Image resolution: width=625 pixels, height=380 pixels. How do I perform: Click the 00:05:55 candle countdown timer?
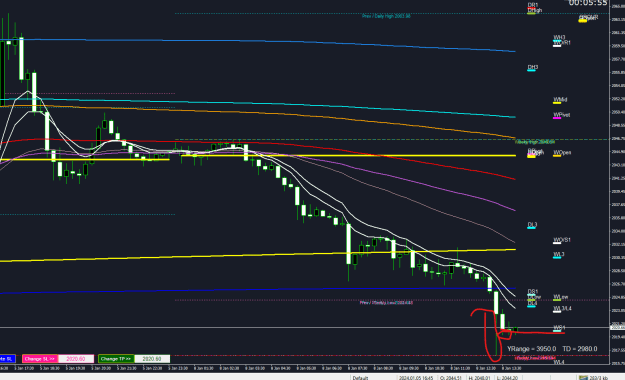(x=588, y=3)
